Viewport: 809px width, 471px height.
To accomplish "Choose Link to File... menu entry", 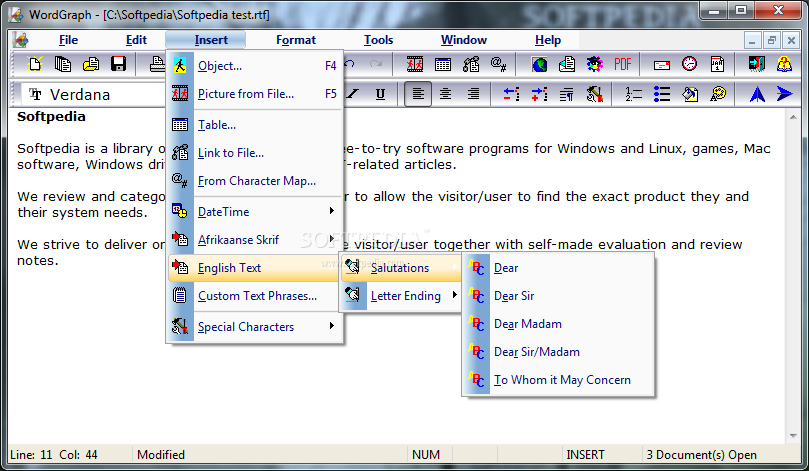I will click(x=255, y=153).
